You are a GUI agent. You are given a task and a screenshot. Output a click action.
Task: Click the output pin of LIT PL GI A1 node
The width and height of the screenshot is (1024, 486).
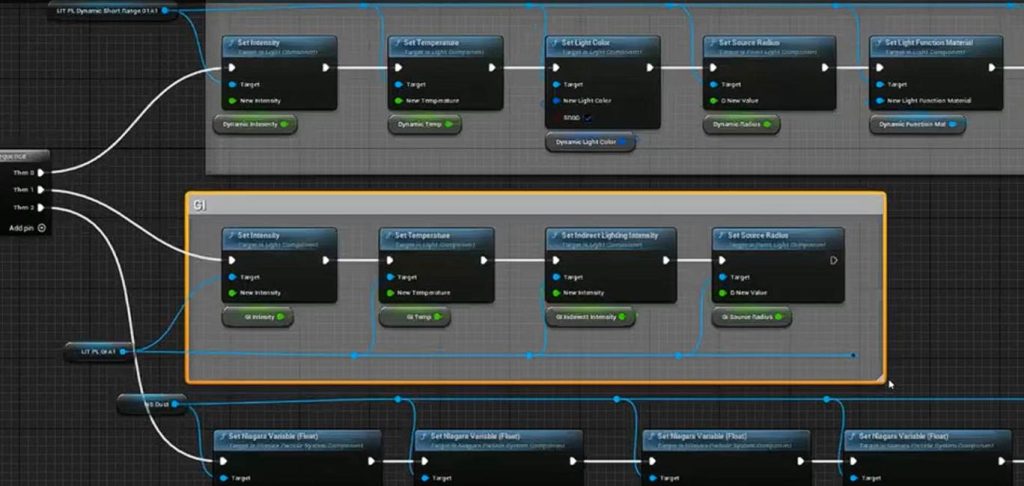[x=135, y=351]
